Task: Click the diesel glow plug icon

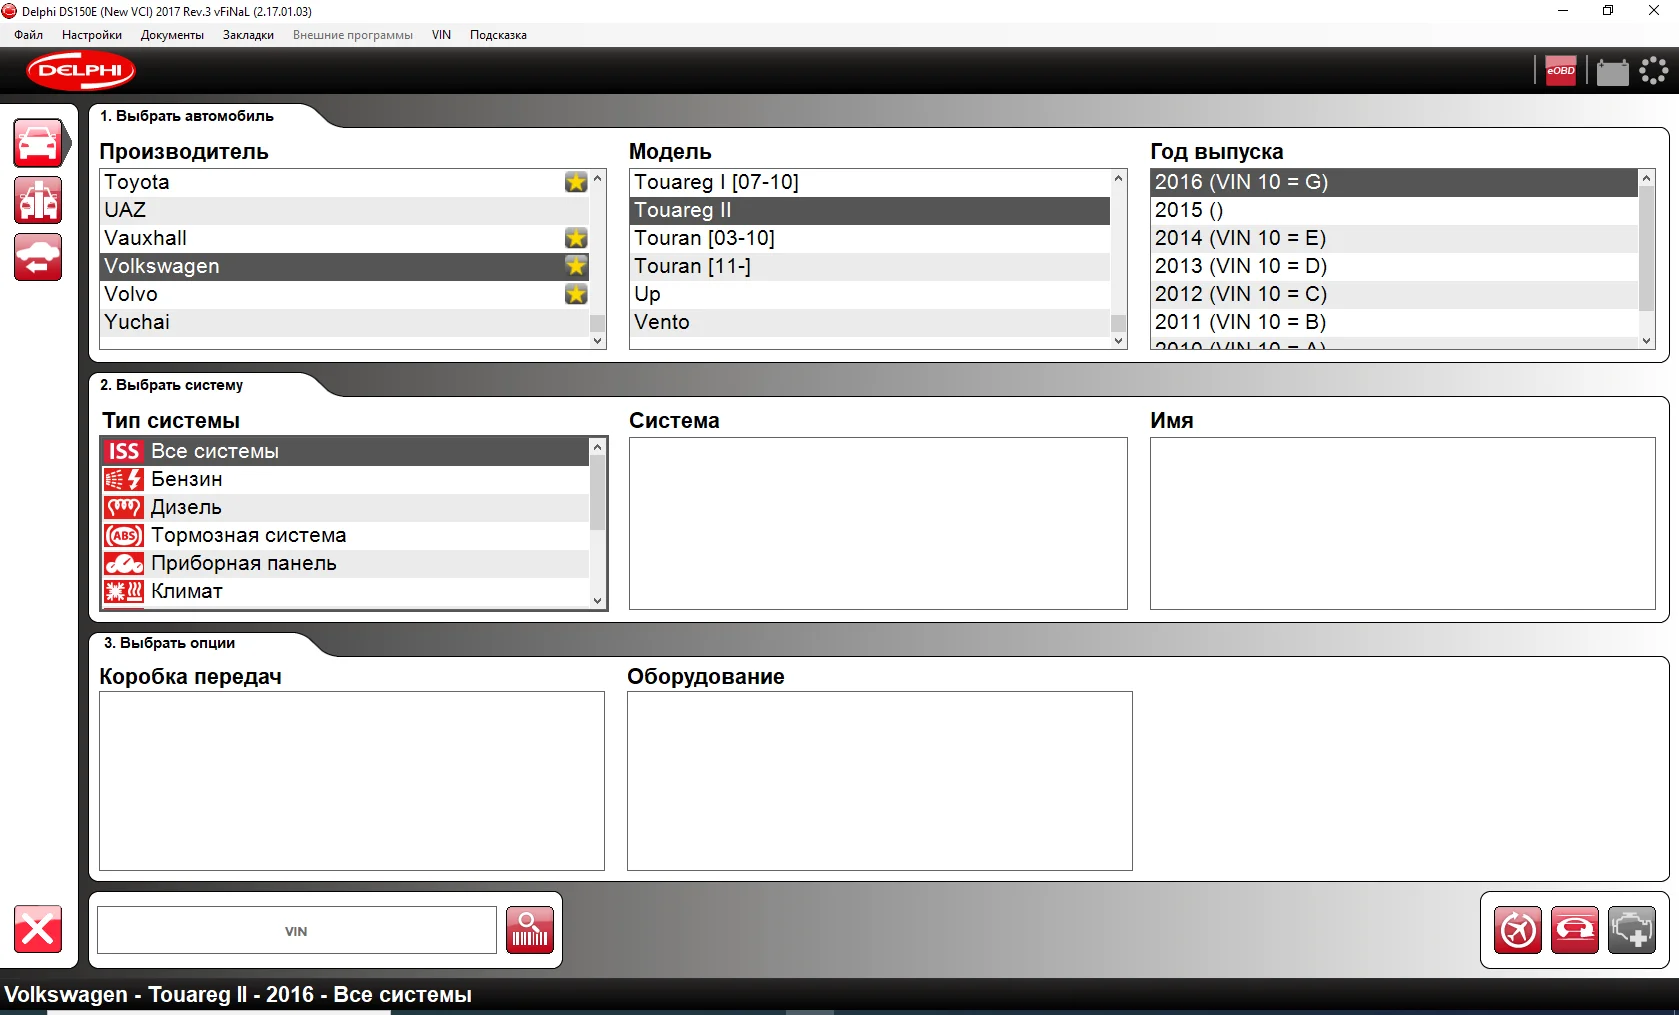Action: (124, 507)
